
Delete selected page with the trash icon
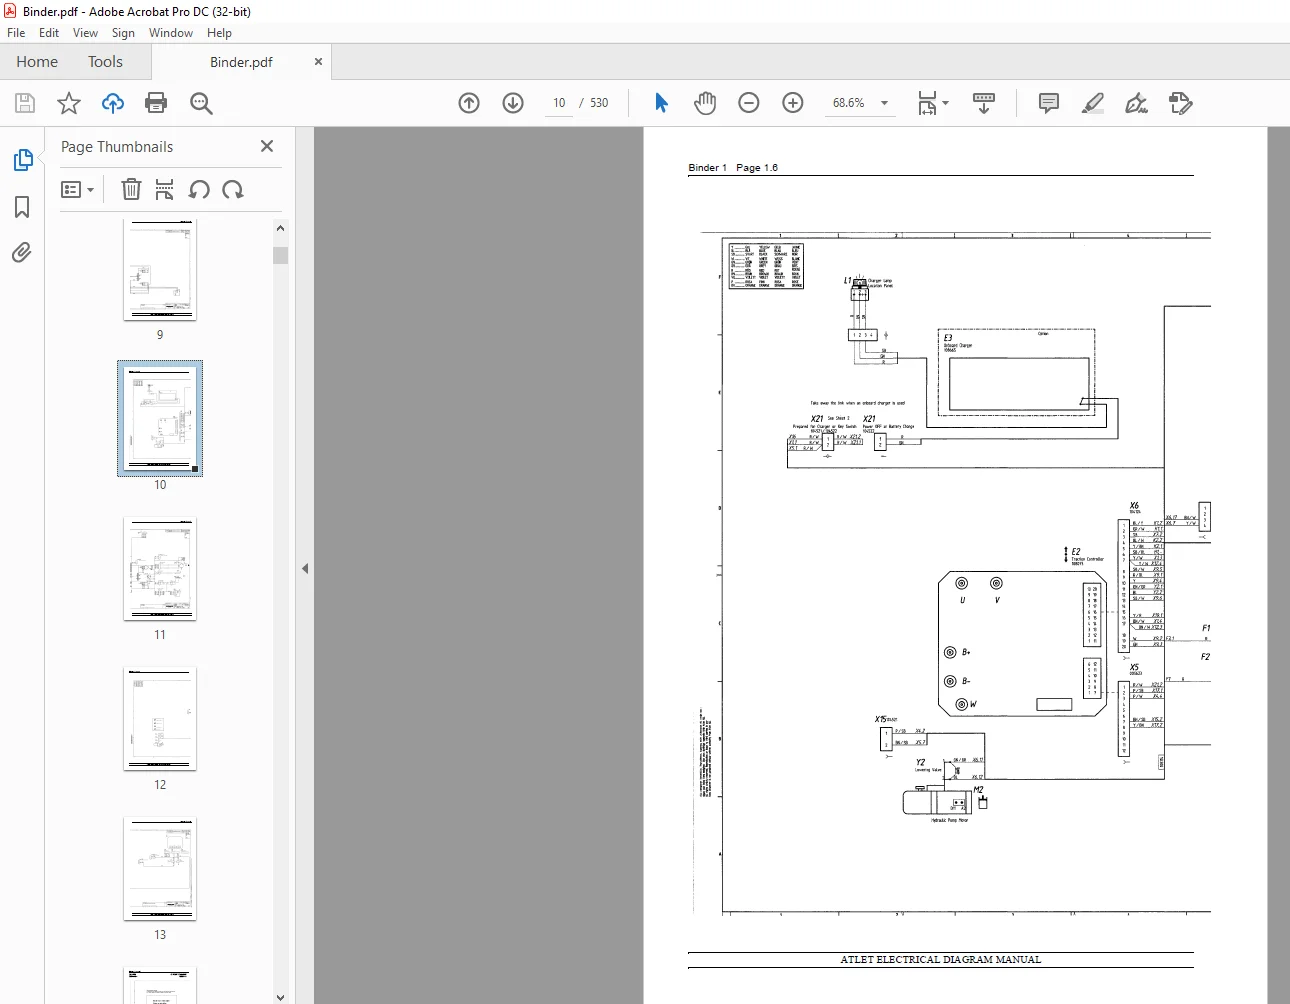[x=131, y=189]
